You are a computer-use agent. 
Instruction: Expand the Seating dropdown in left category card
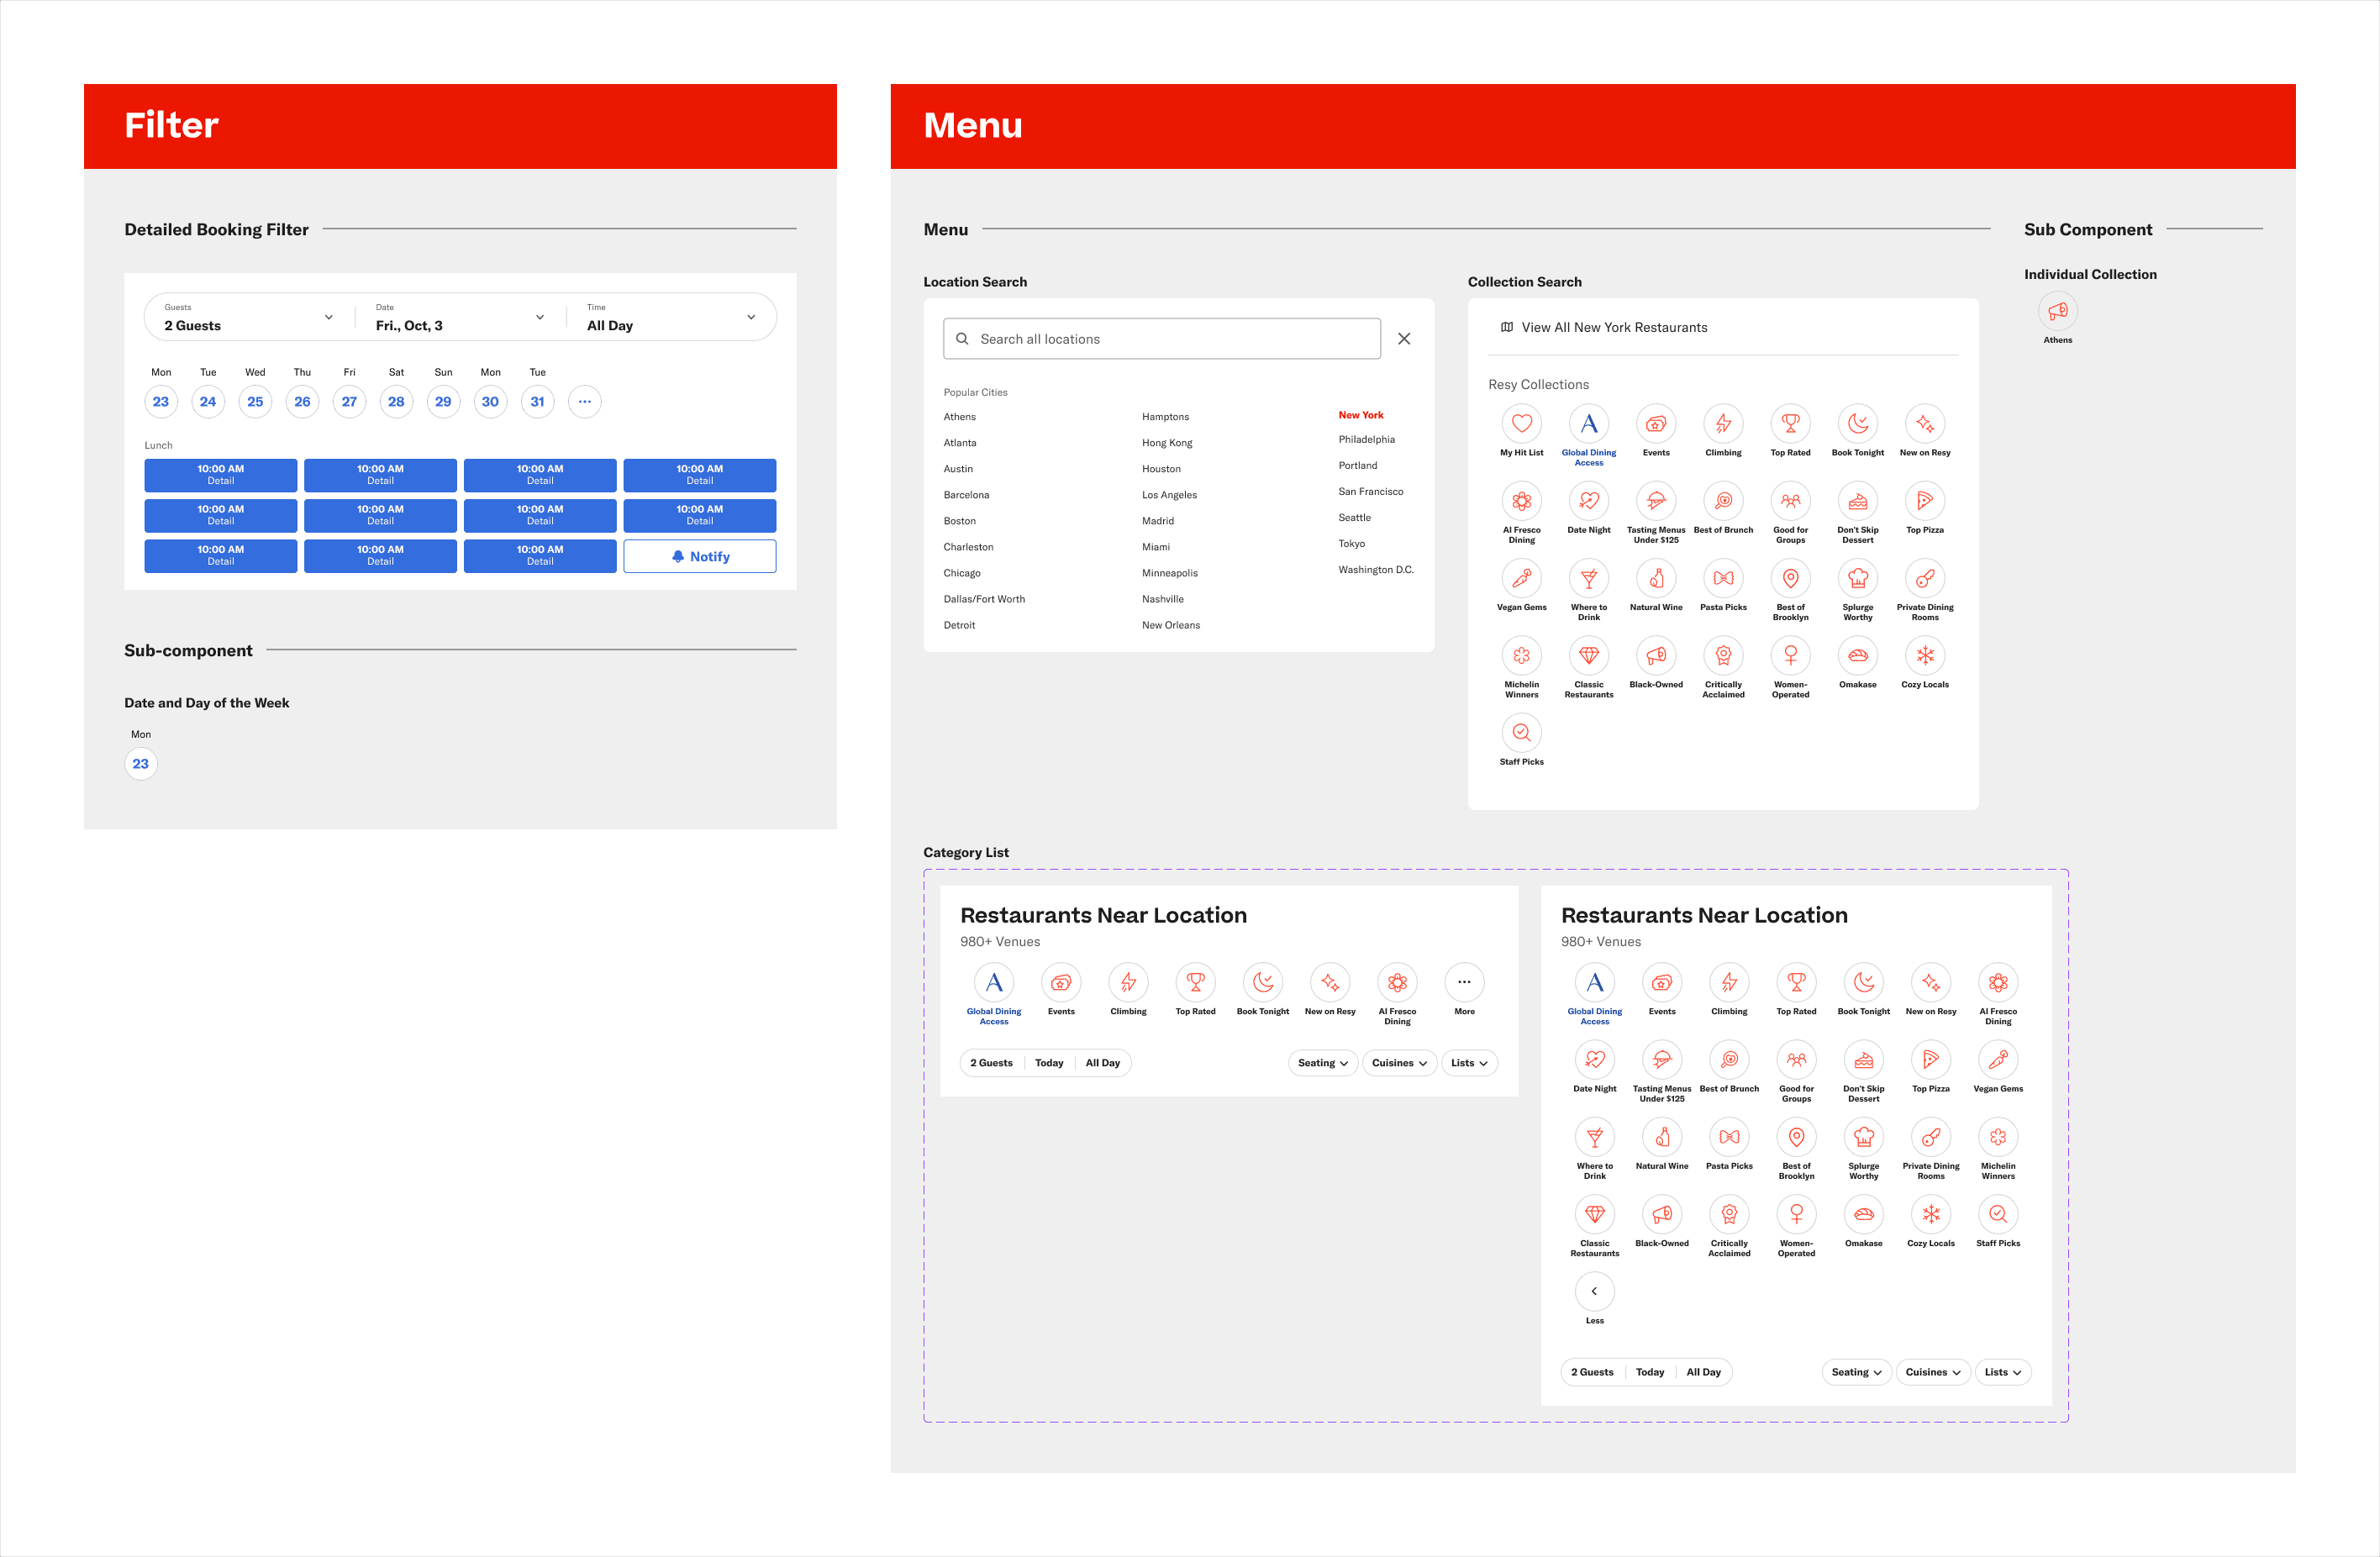point(1322,1063)
